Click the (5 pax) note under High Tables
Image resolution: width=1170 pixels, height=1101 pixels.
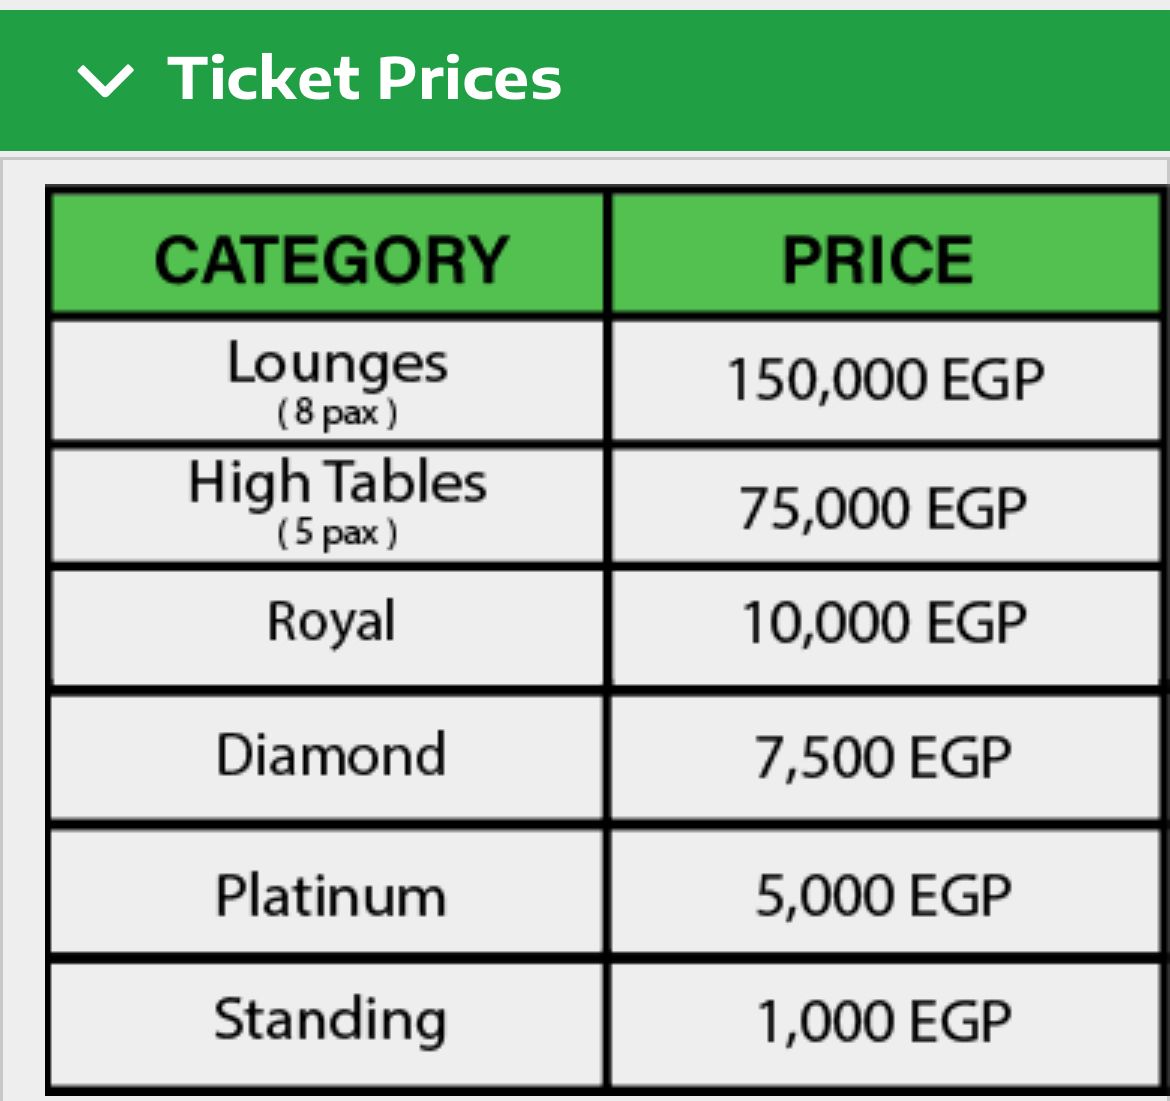pyautogui.click(x=337, y=533)
